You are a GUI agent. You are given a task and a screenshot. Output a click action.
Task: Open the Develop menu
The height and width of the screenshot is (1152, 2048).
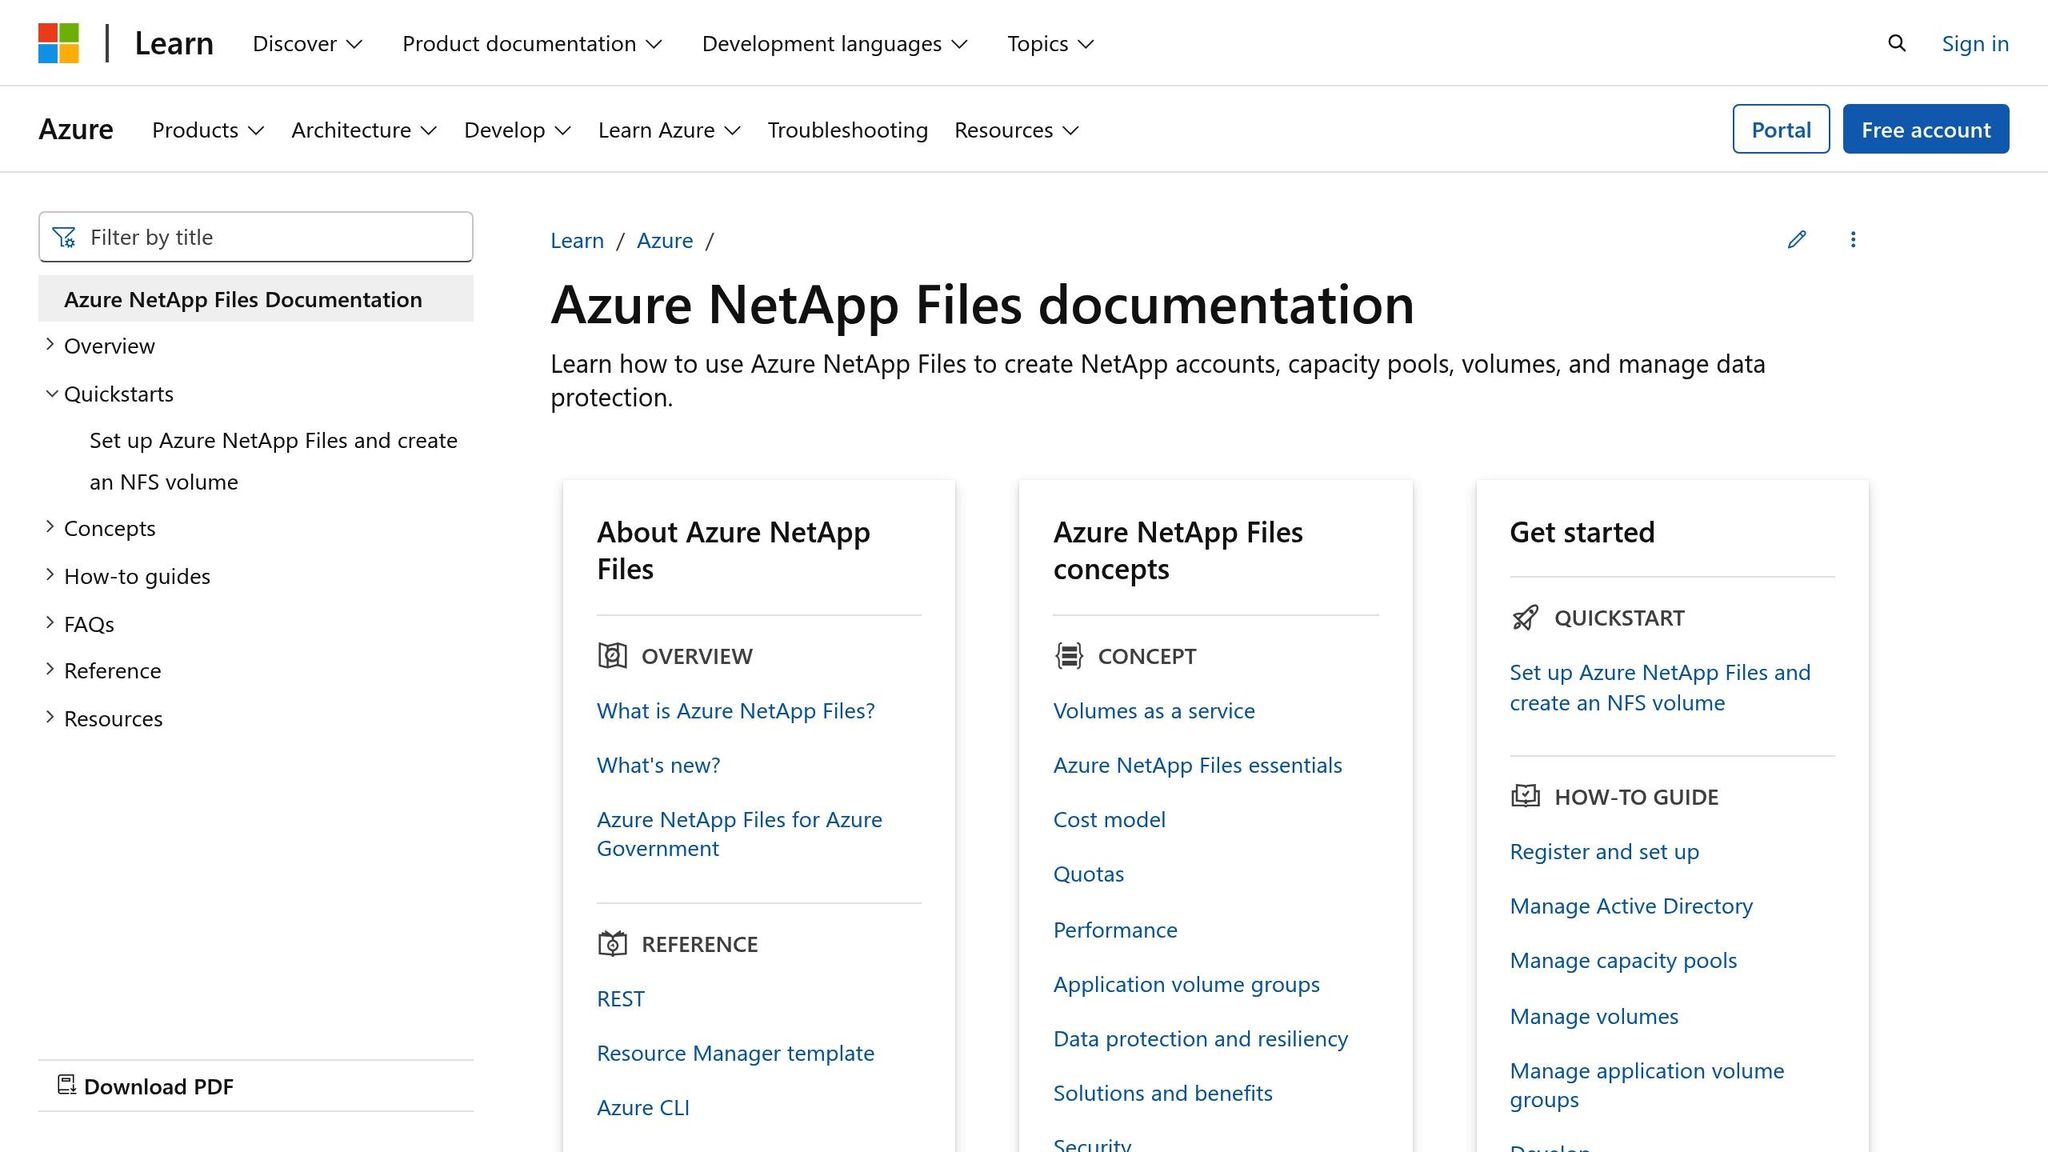(x=517, y=130)
